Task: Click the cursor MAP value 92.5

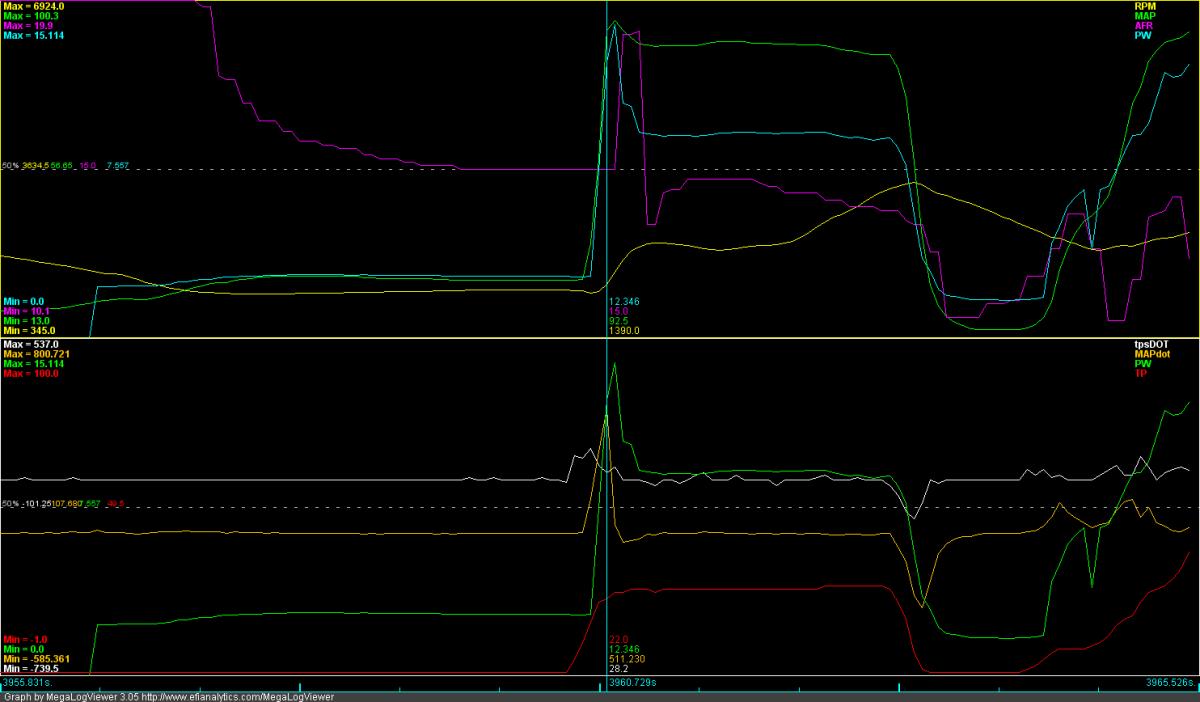Action: pos(619,320)
